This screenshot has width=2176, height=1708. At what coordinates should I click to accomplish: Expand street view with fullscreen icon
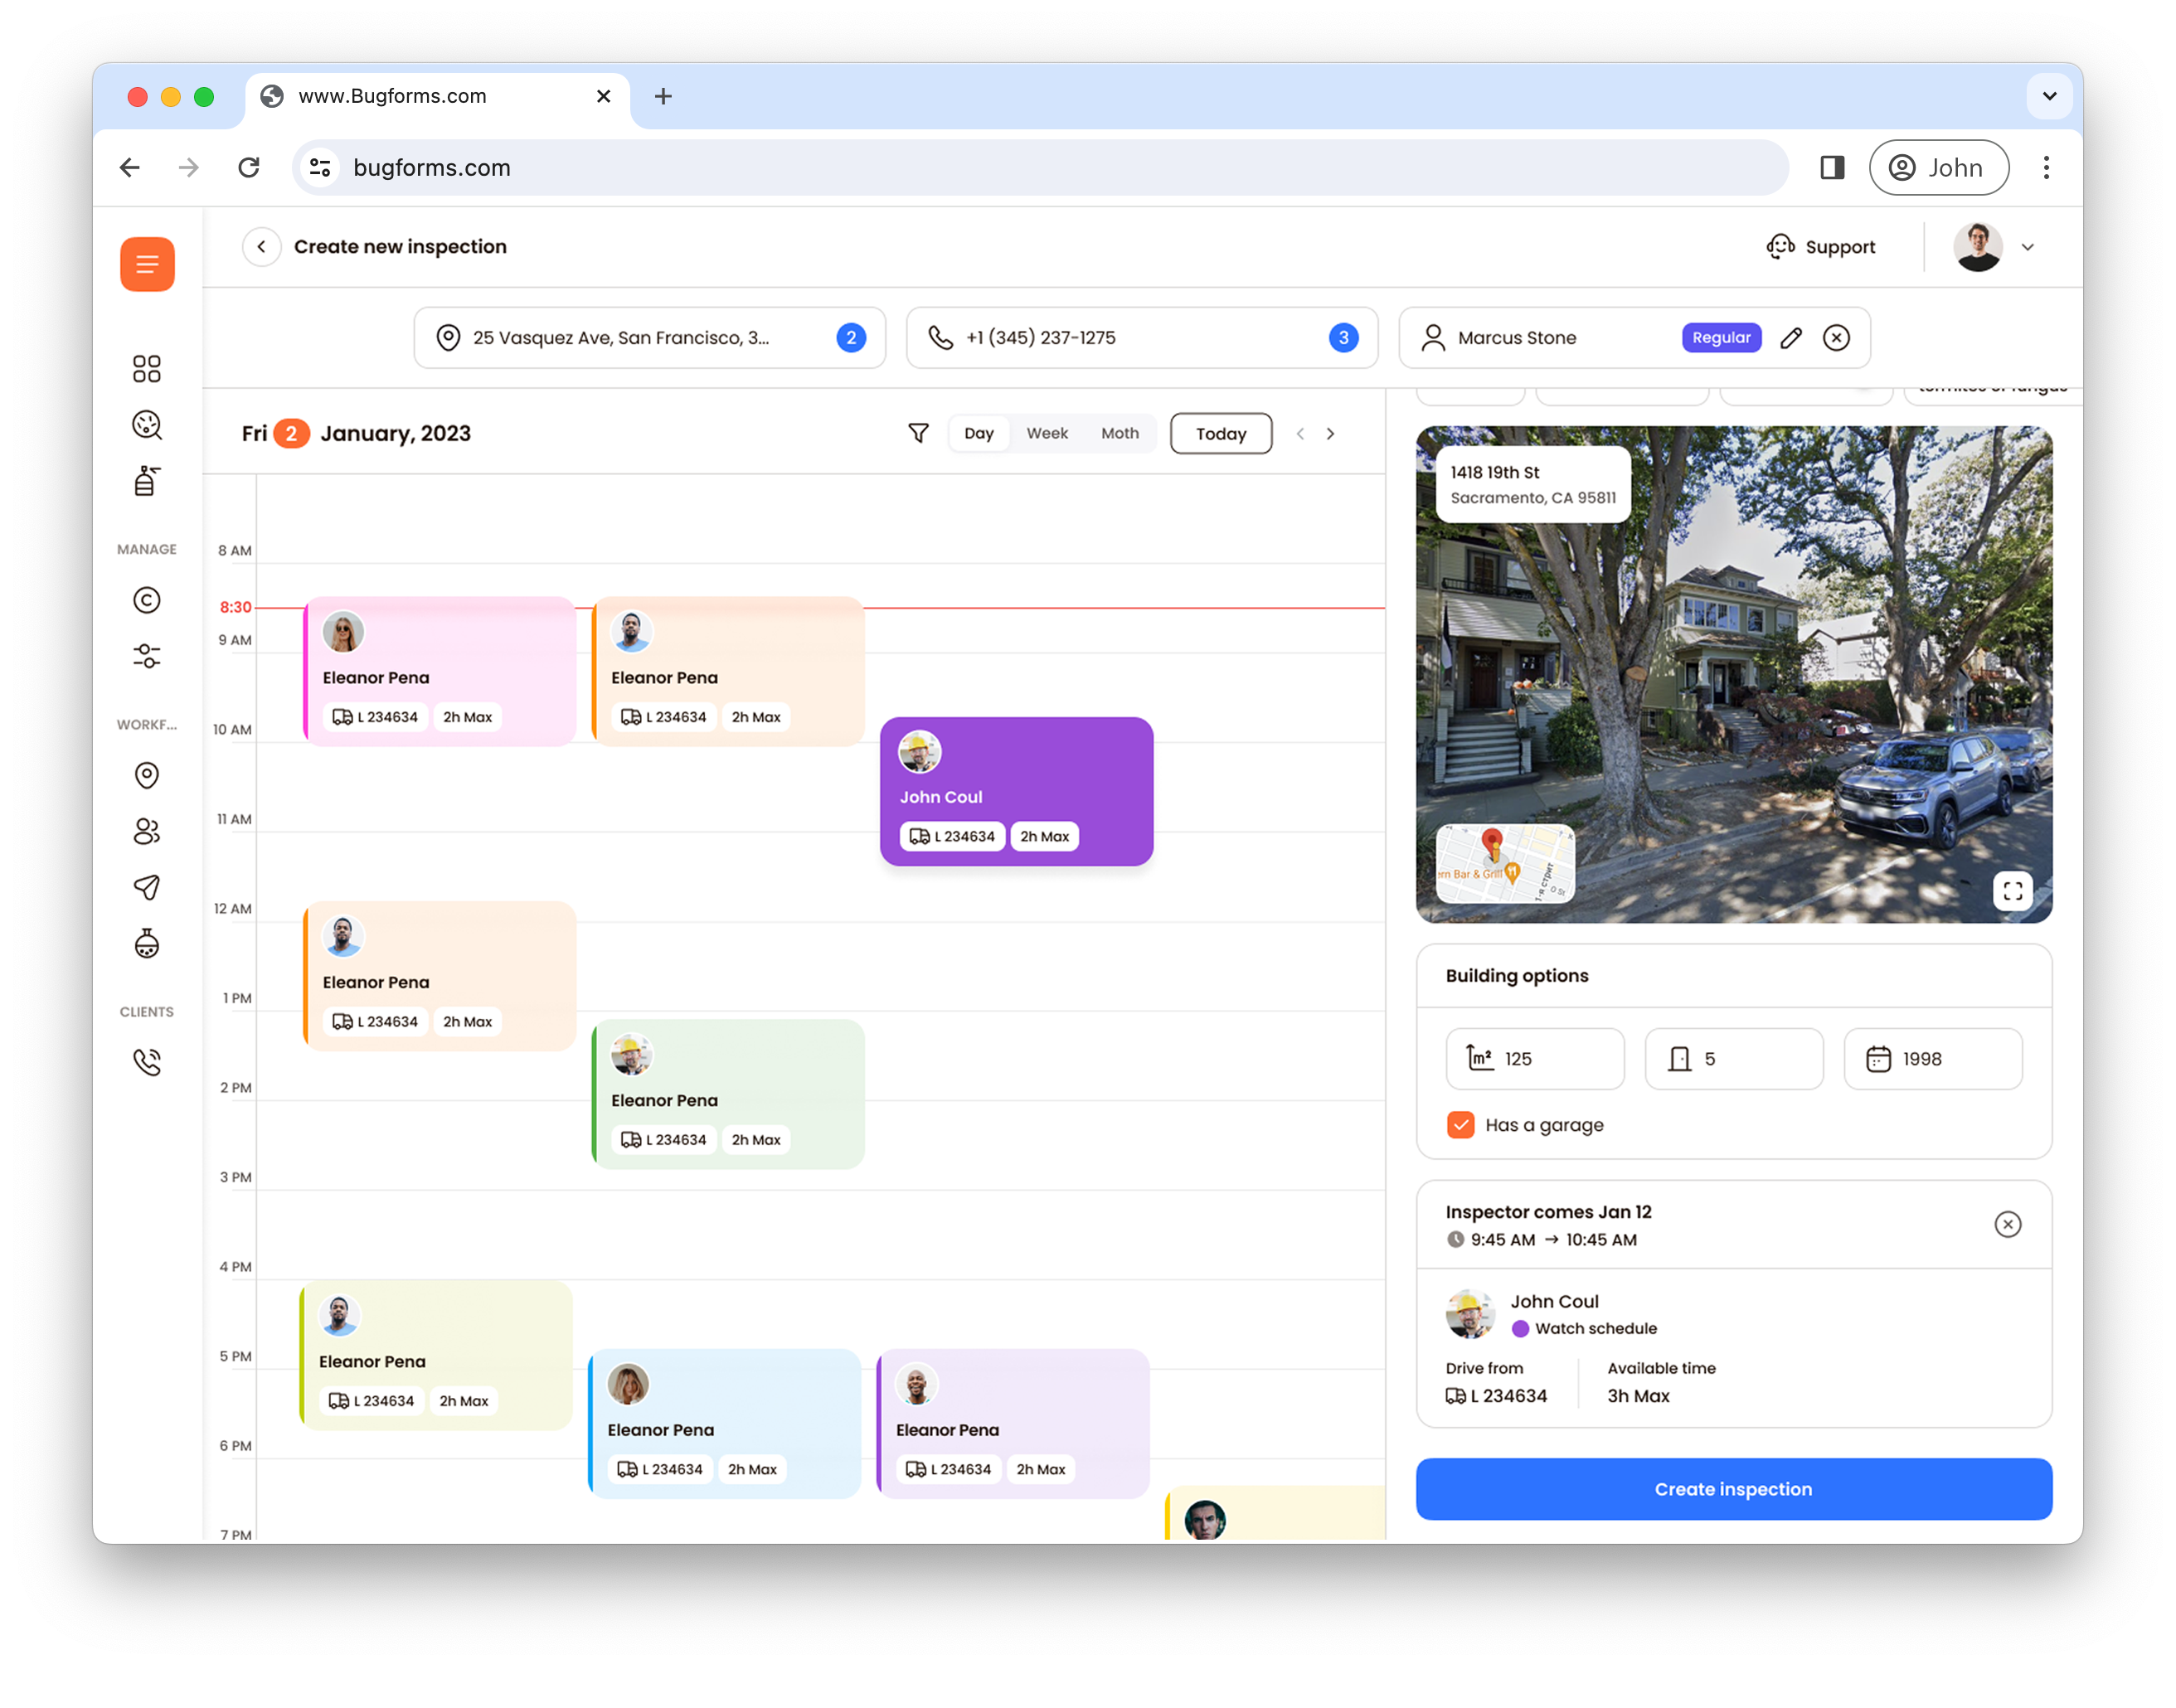2012,890
